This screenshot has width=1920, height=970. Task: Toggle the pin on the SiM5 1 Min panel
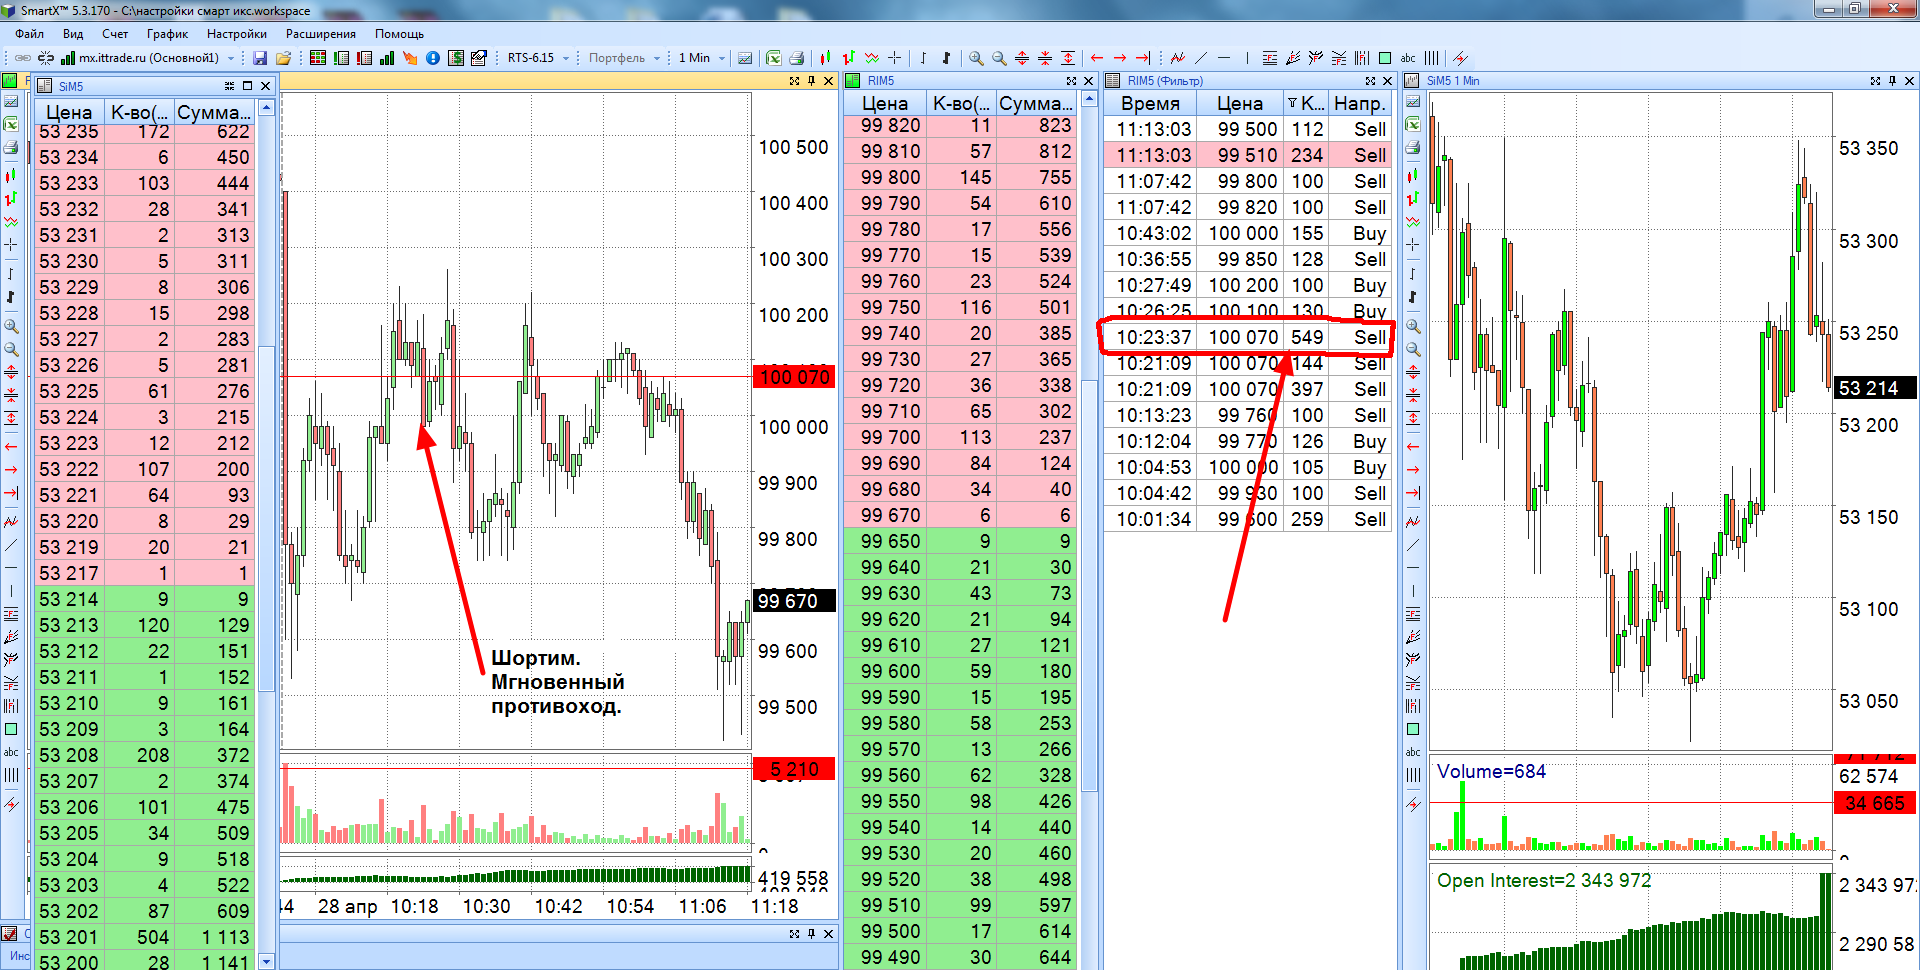pos(1892,81)
